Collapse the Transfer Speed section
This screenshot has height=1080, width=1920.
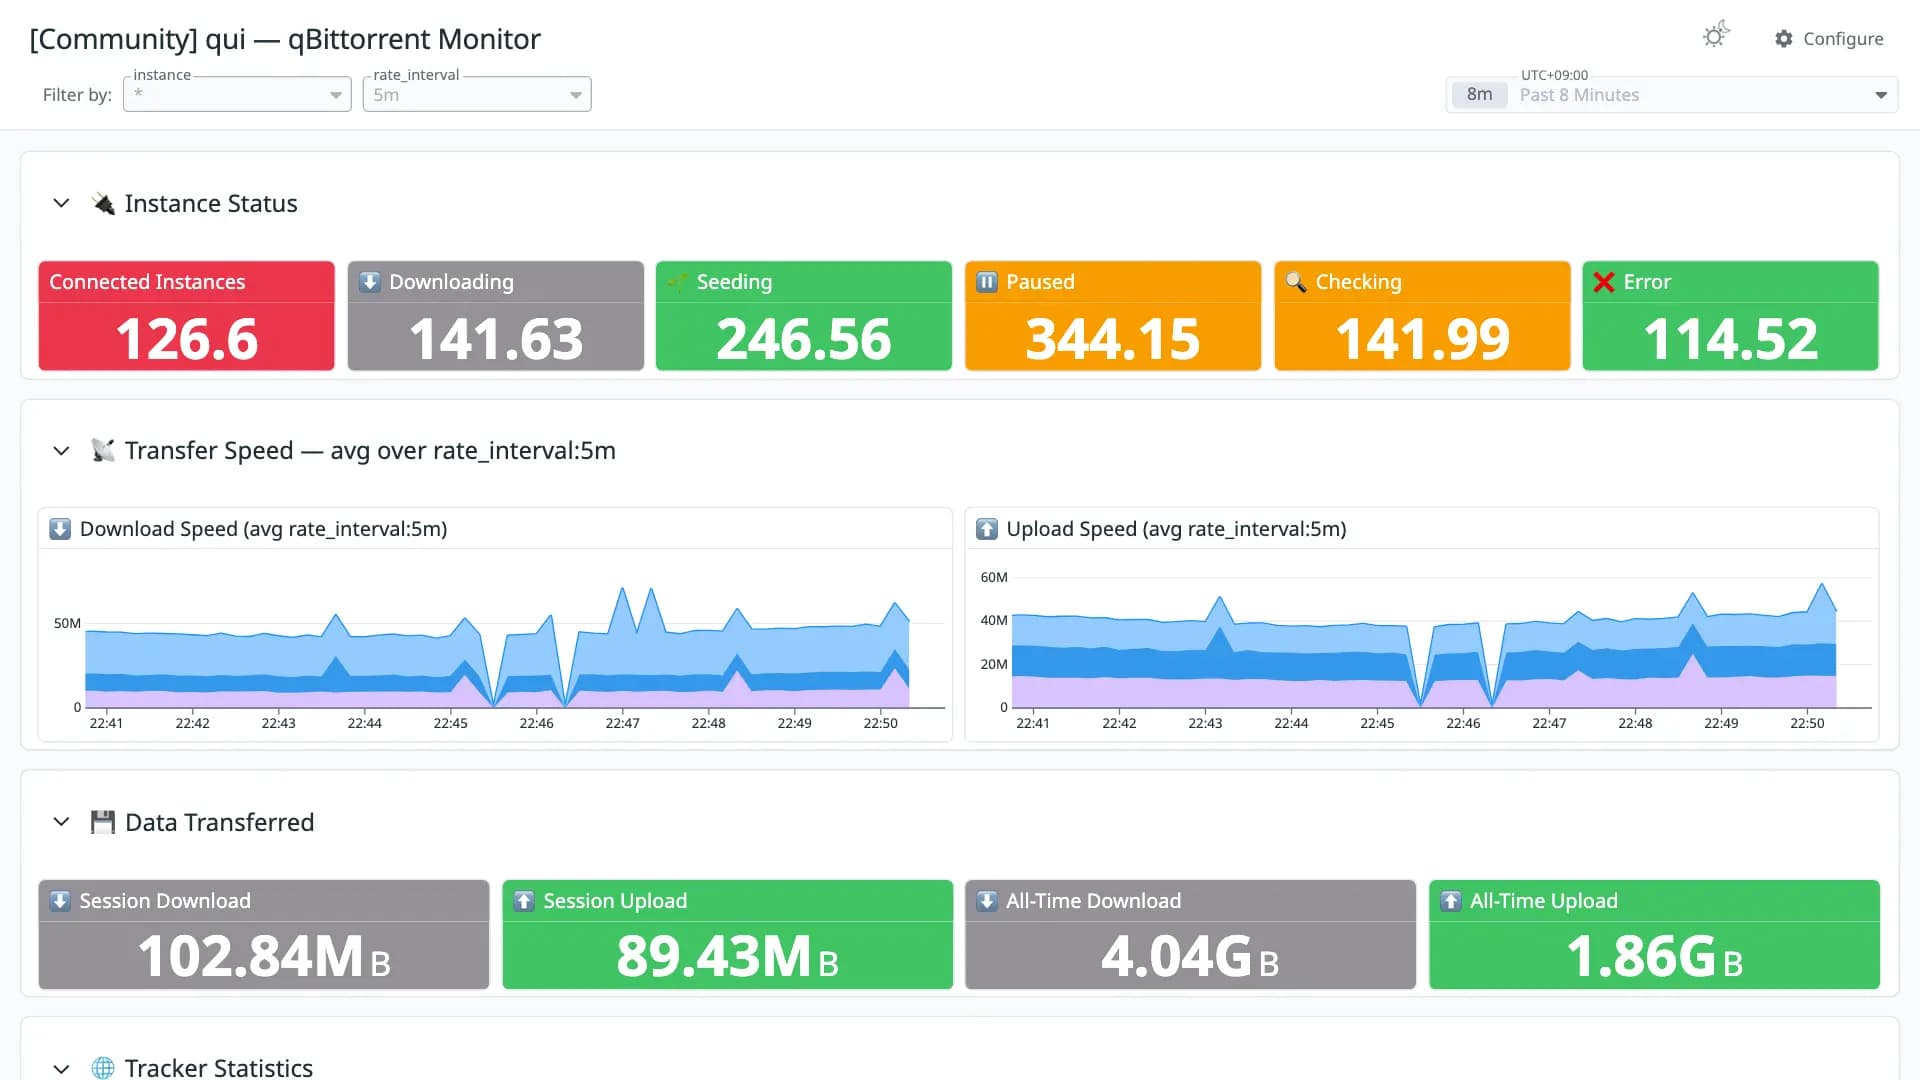pos(61,451)
